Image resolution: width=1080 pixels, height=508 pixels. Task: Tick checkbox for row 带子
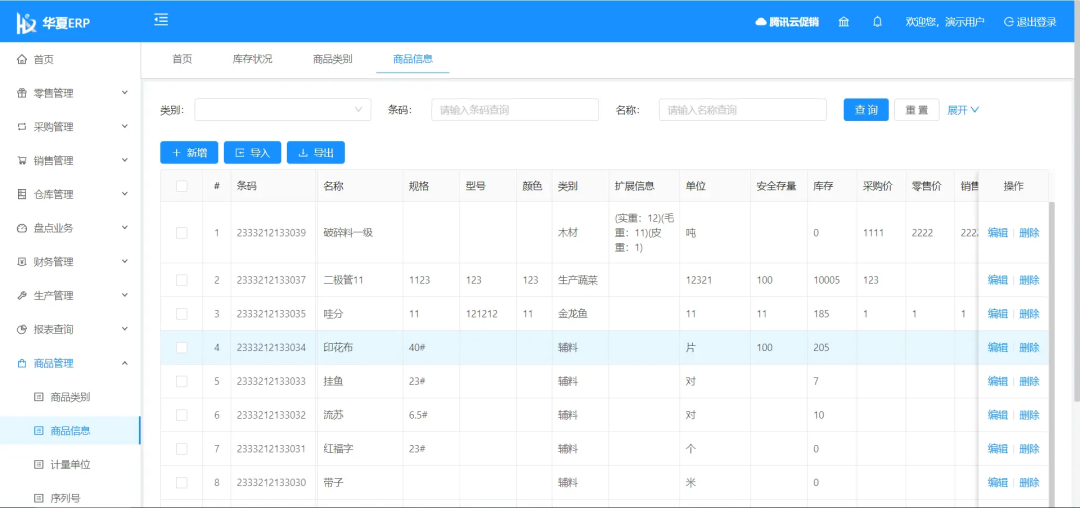click(182, 483)
